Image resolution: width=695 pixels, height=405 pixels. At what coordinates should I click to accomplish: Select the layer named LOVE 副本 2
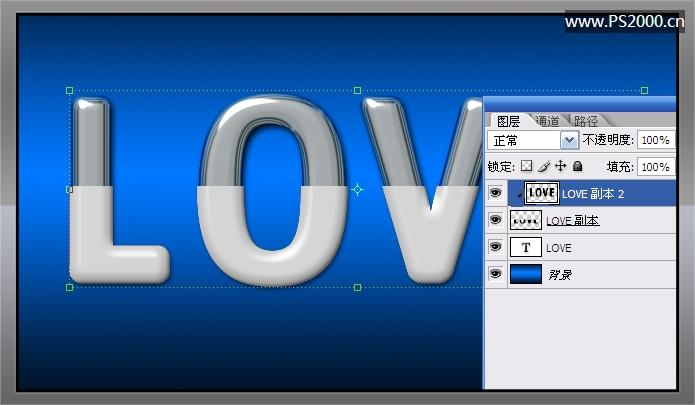593,194
